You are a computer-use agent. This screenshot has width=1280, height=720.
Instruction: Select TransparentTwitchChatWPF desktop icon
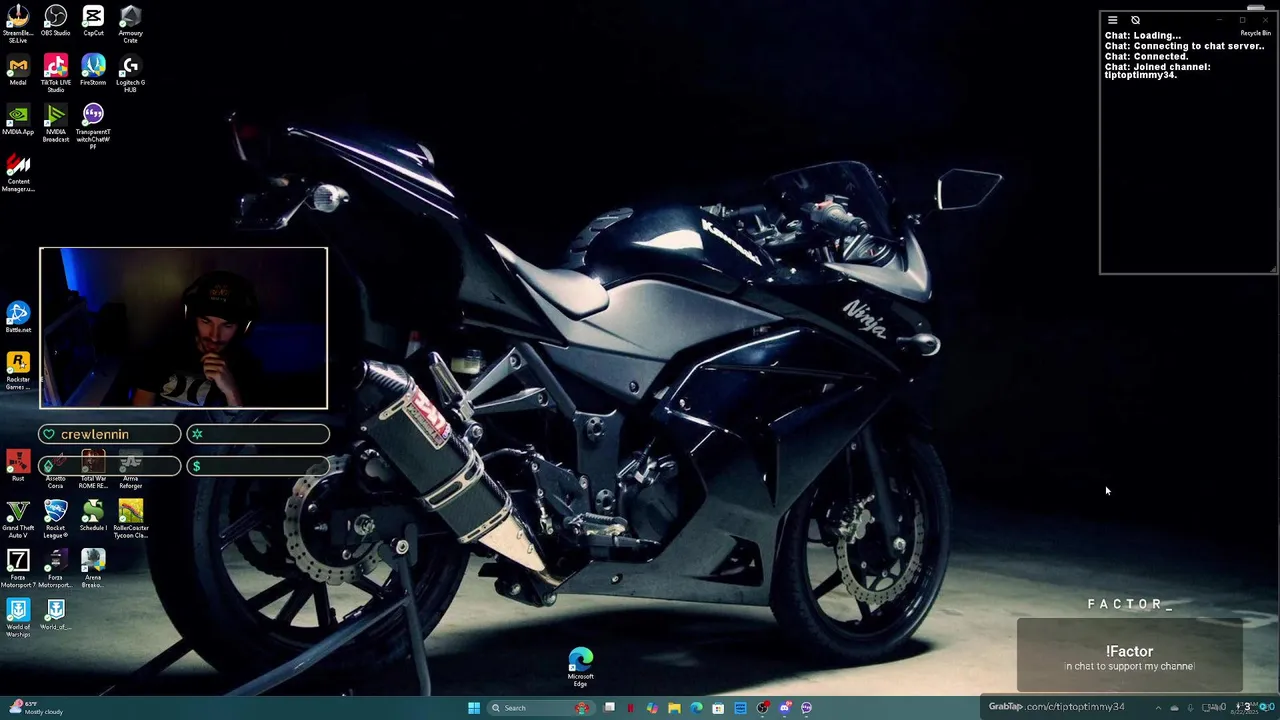point(93,126)
